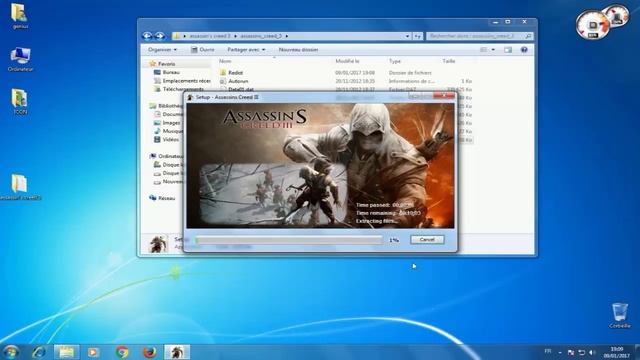Open view options dropdown arrow in Explorer
The width and height of the screenshot is (640, 360).
[493, 50]
